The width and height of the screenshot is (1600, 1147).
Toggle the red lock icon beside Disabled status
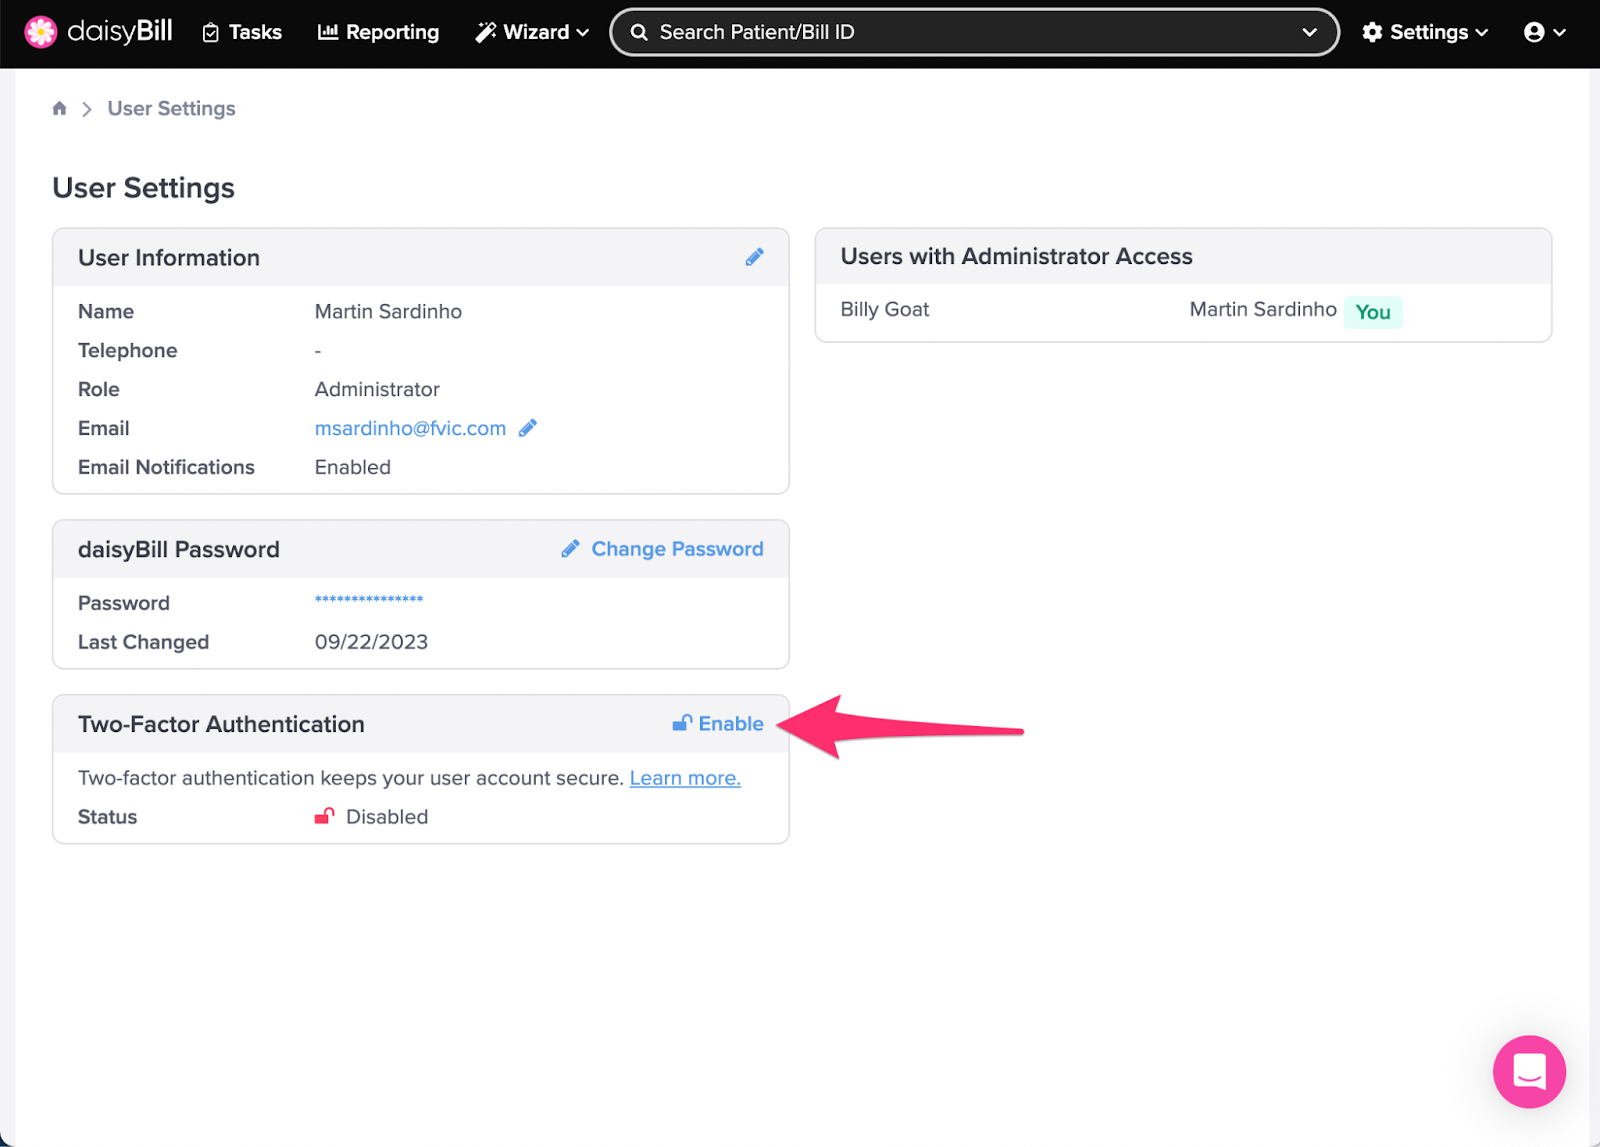click(x=323, y=816)
